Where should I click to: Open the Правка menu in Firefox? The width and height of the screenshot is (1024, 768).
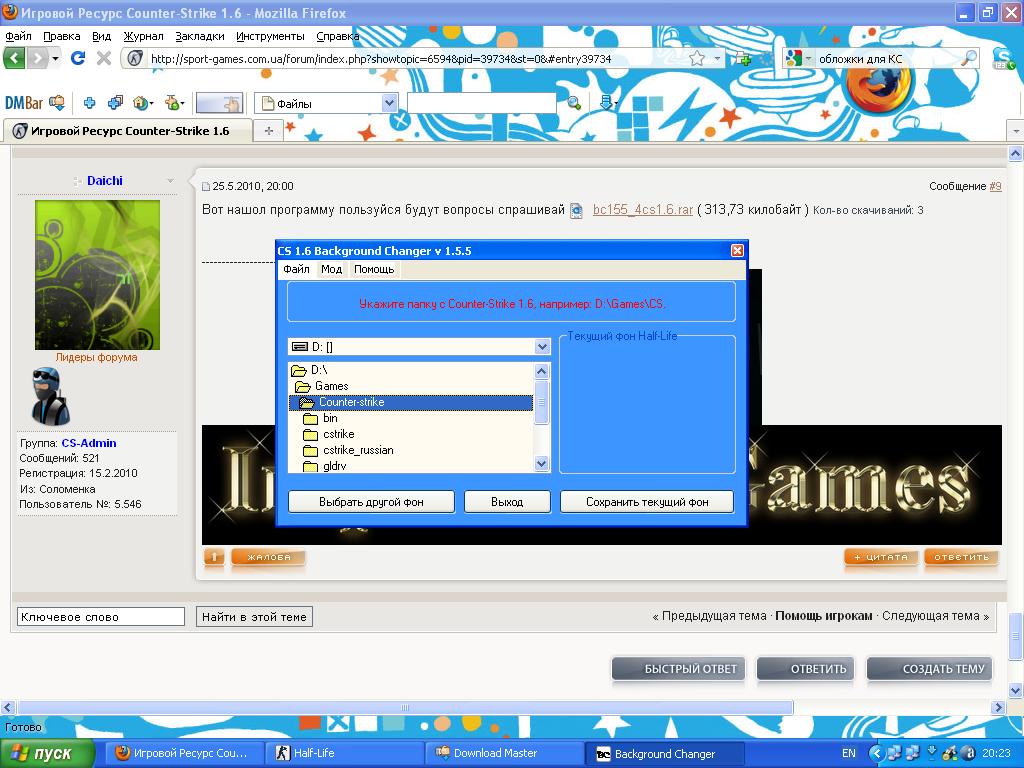(61, 36)
